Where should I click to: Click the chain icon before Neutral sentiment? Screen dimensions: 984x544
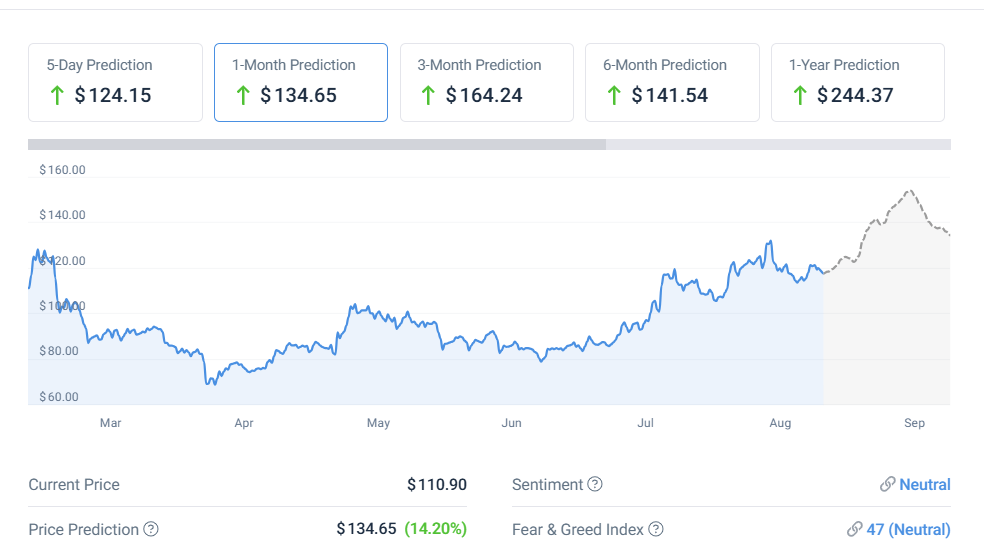click(887, 484)
